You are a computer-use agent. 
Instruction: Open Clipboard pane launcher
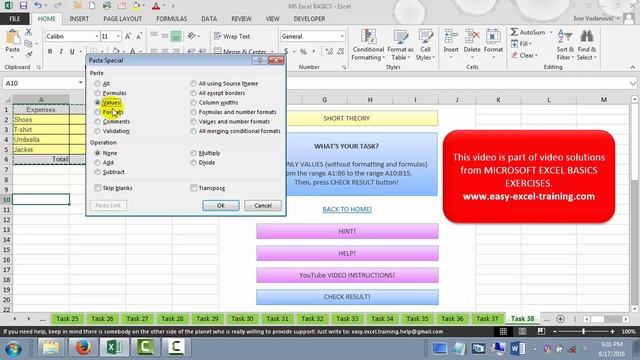39,67
